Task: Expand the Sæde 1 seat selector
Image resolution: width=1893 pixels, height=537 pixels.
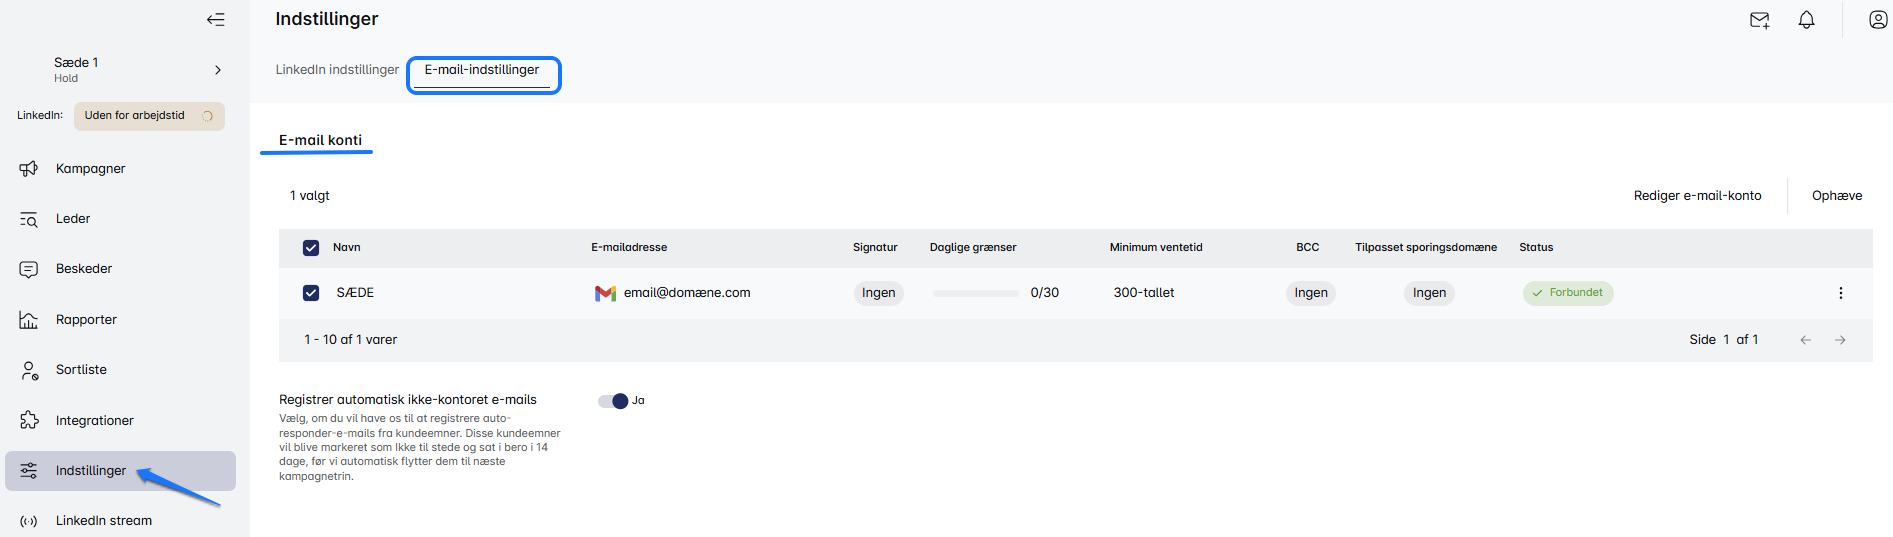Action: click(x=217, y=70)
